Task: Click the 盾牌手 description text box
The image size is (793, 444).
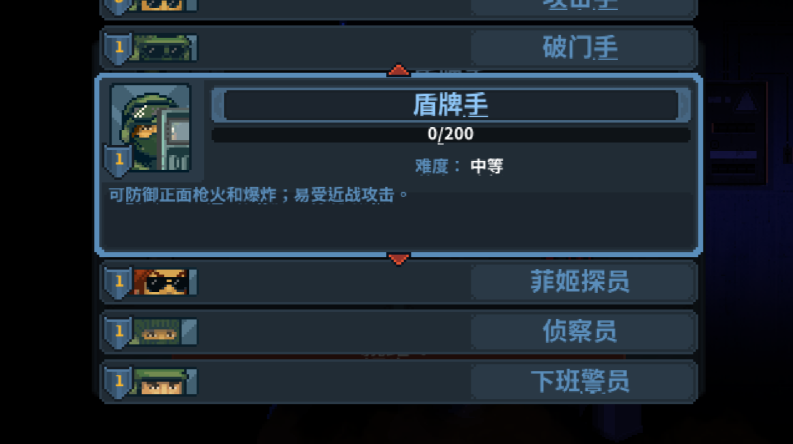Action: pyautogui.click(x=399, y=218)
